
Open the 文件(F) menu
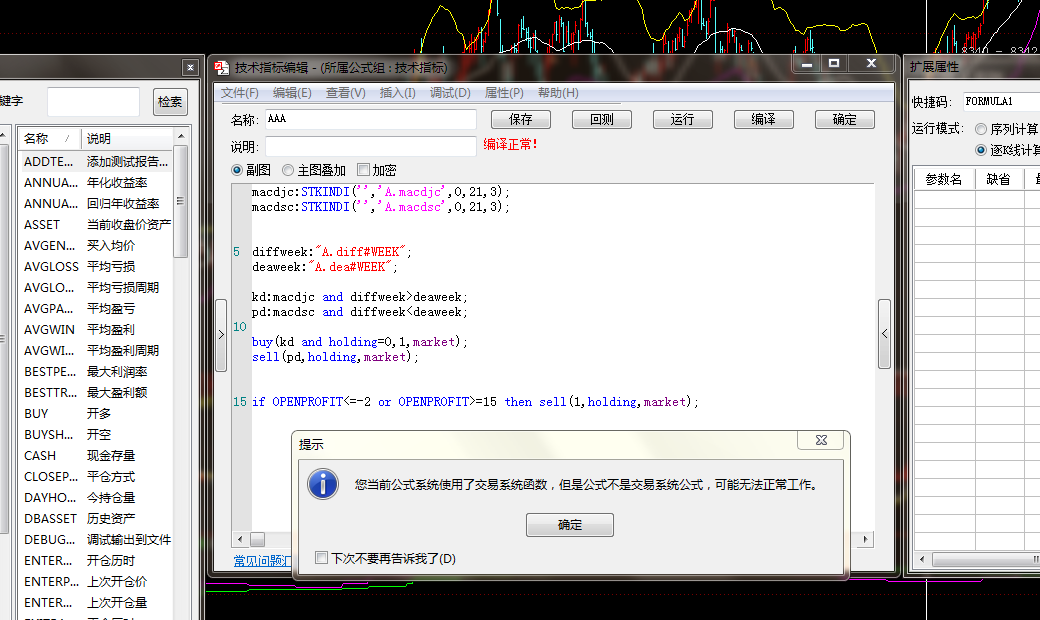(x=239, y=93)
